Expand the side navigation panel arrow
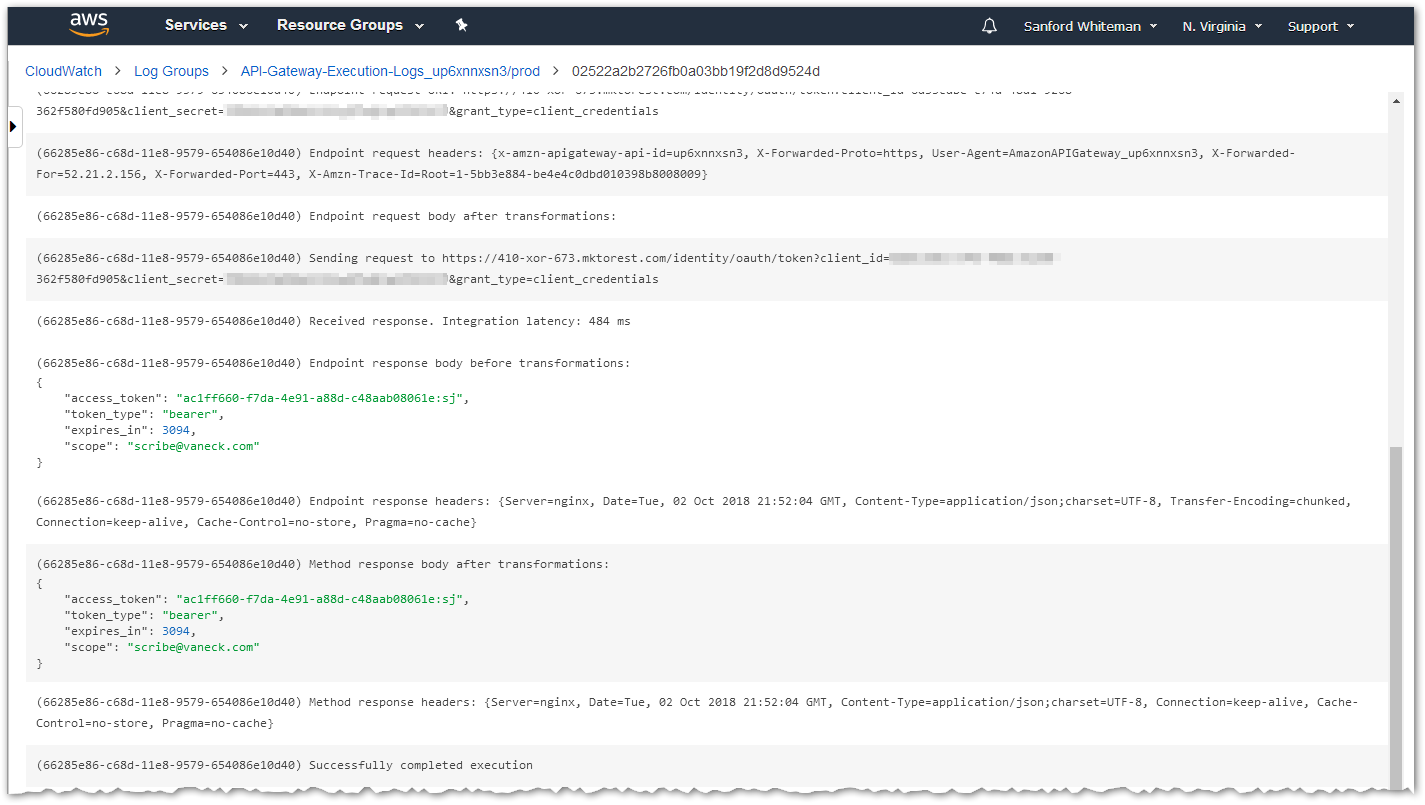Image resolution: width=1425 pixels, height=805 pixels. coord(14,126)
